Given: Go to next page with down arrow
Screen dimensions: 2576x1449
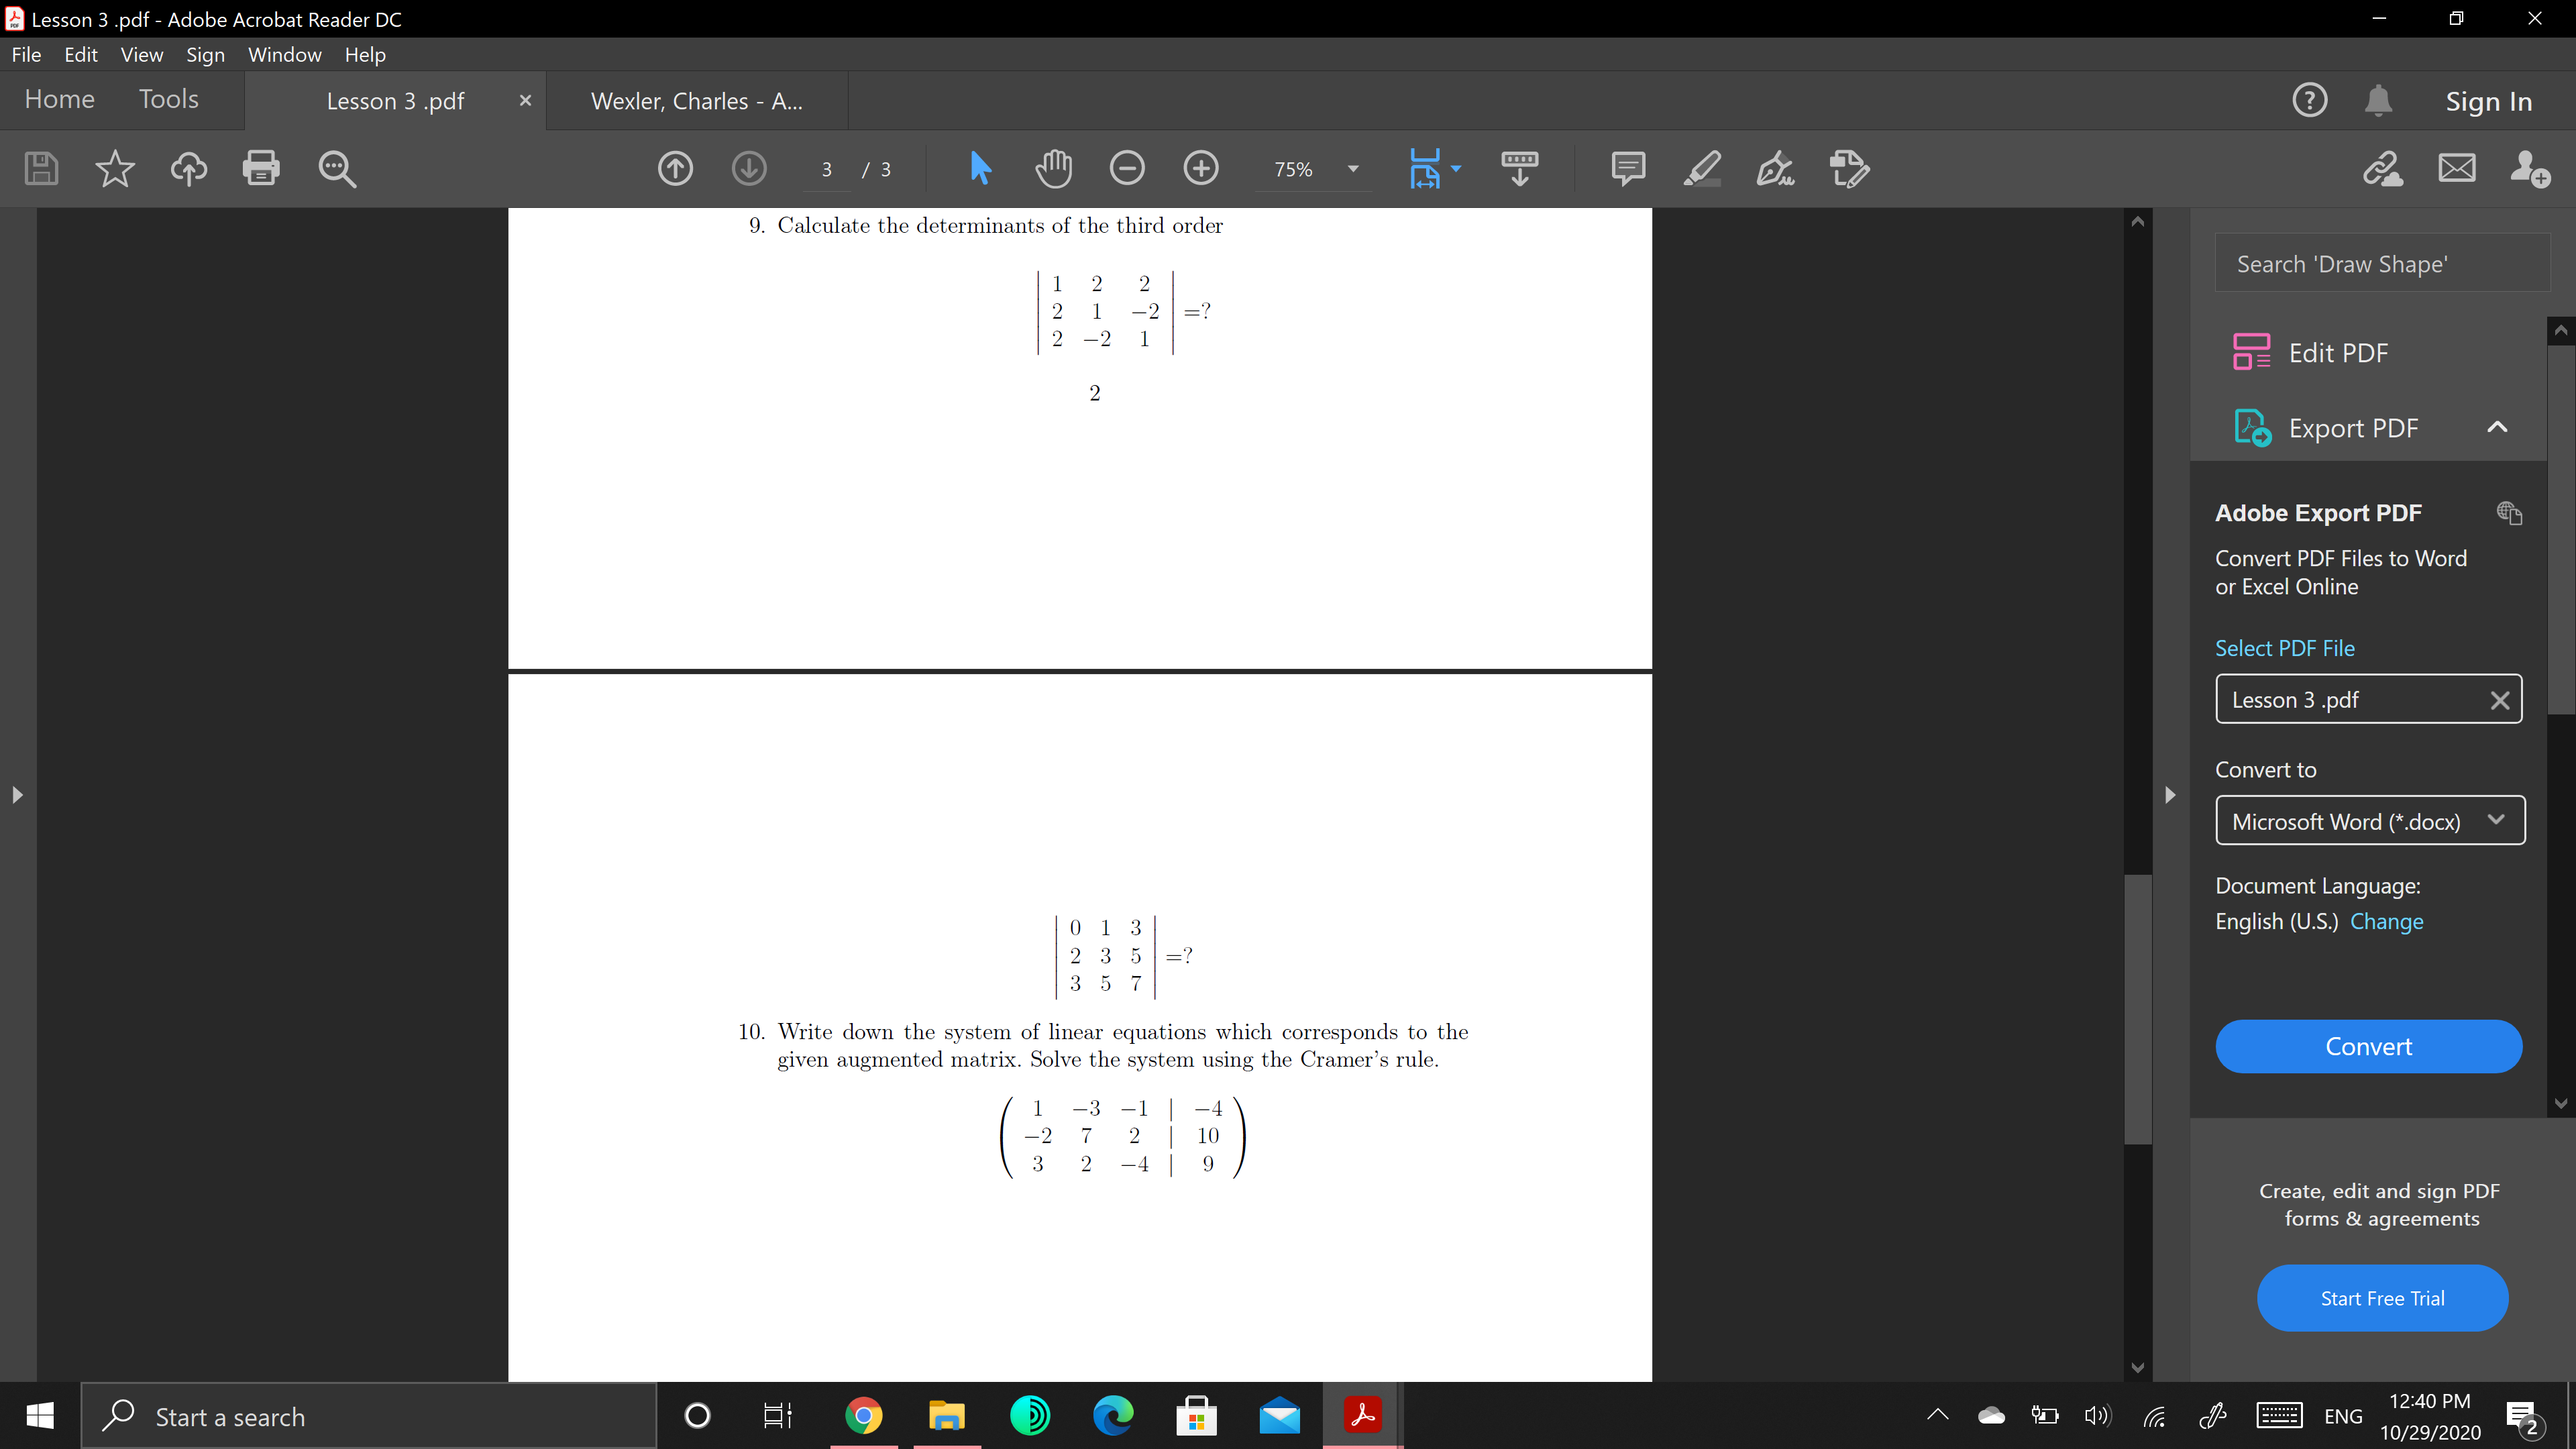Looking at the screenshot, I should pos(749,168).
